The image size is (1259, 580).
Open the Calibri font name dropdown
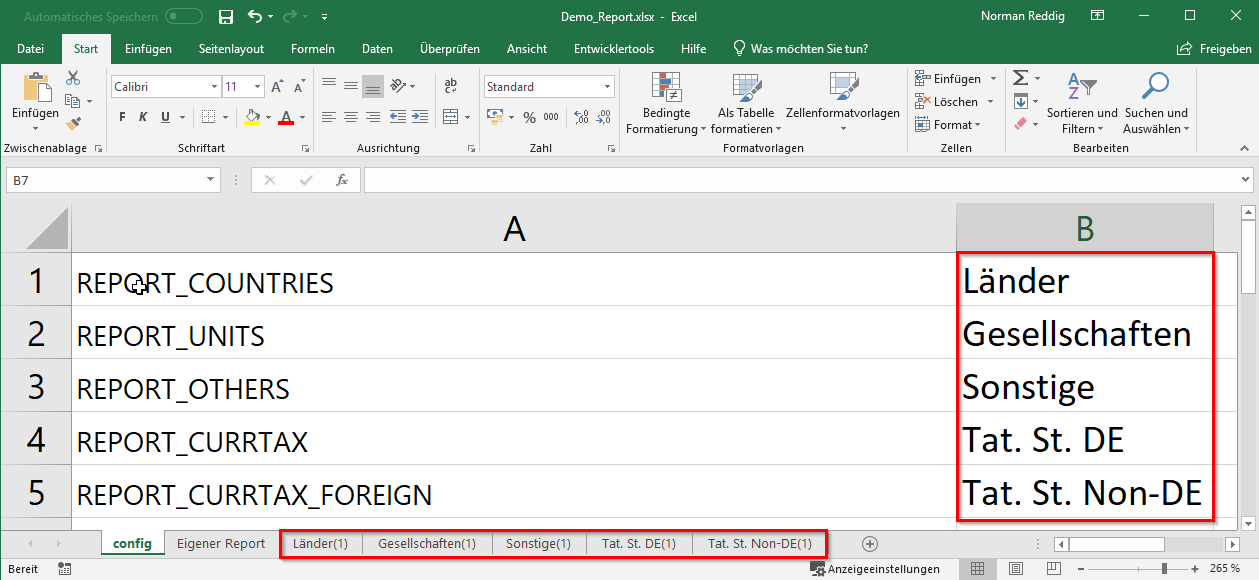coord(214,87)
